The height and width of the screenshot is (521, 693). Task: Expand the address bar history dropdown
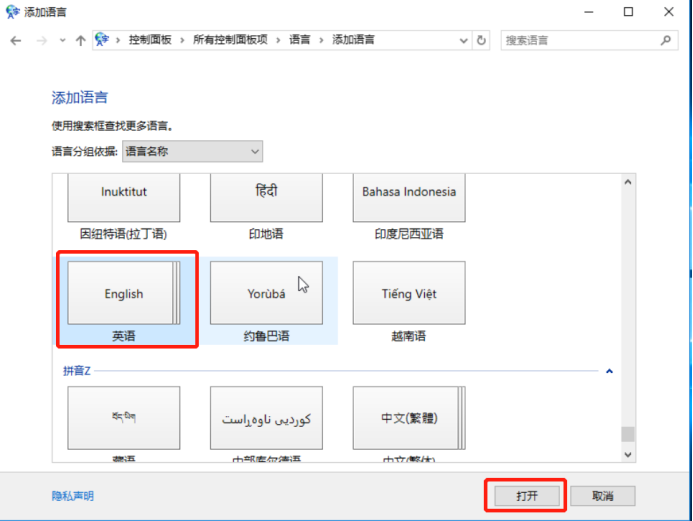463,41
